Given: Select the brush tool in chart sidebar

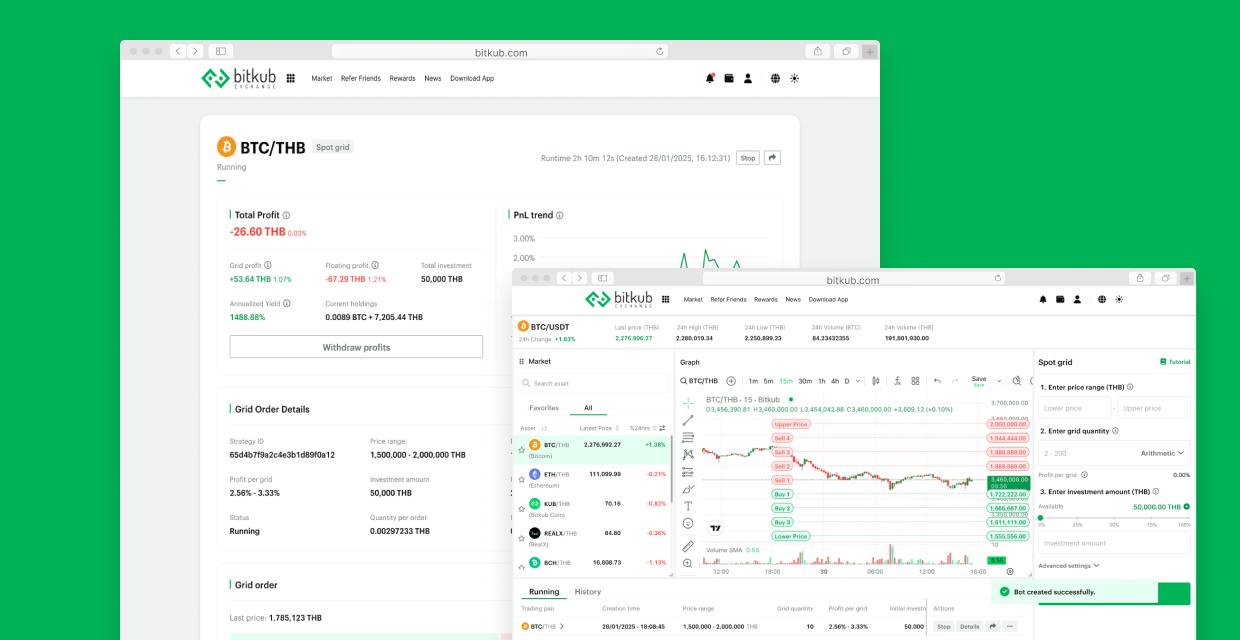Looking at the screenshot, I should (x=688, y=489).
